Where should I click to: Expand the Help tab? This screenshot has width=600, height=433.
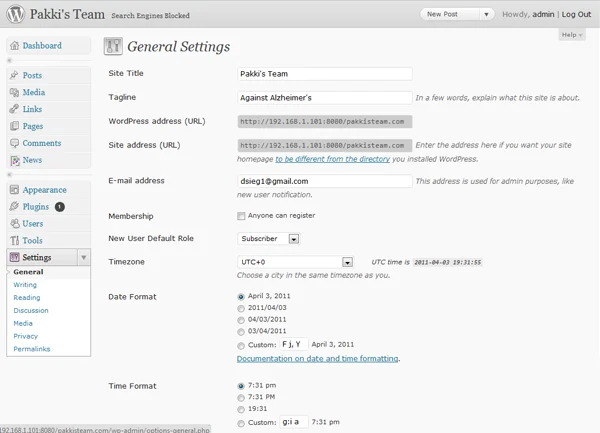(x=572, y=35)
